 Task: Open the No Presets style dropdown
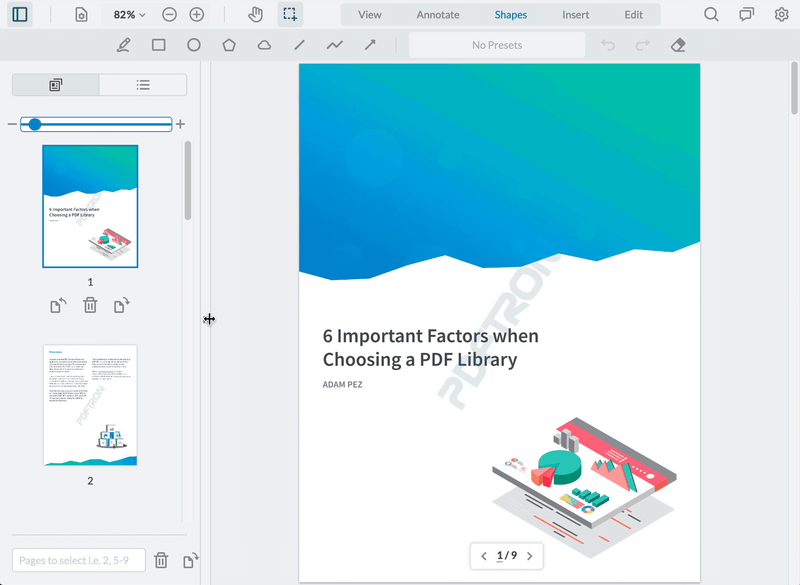497,45
